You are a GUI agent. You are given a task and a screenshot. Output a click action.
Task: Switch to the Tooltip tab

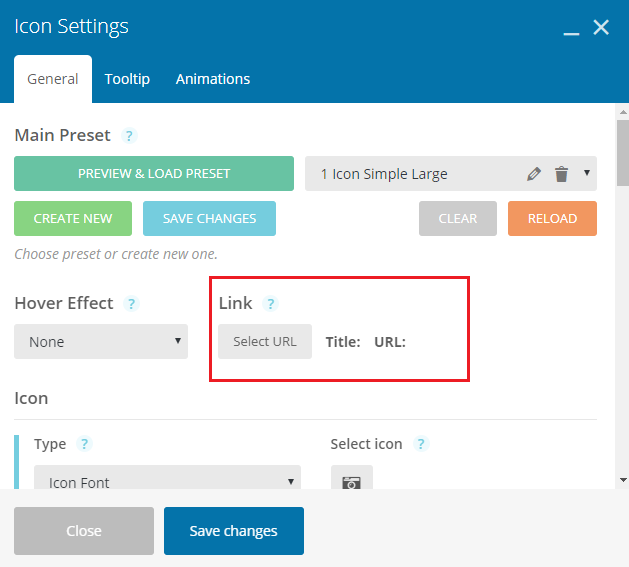(x=127, y=79)
